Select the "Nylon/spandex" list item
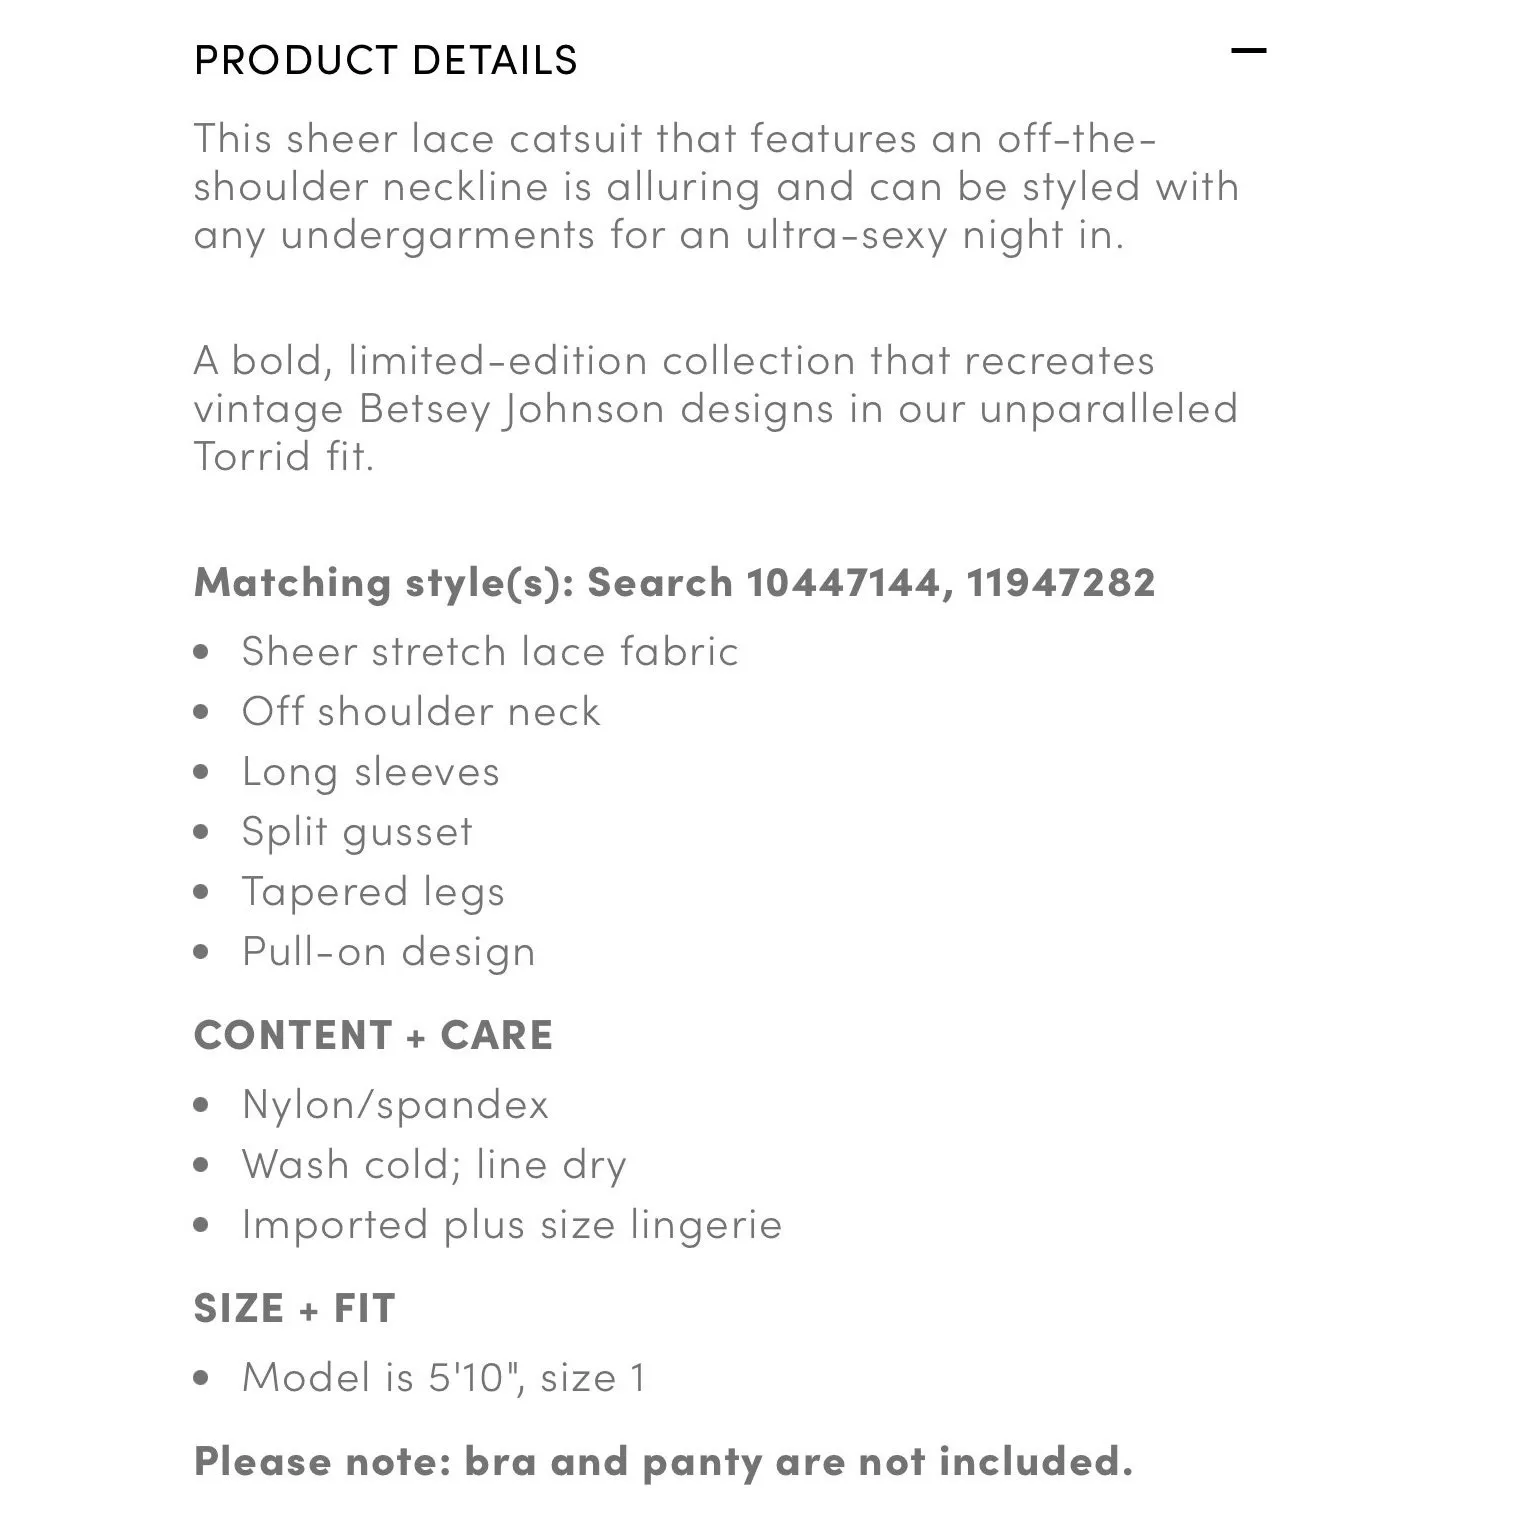Screen dimensions: 1517x1517 point(395,1105)
